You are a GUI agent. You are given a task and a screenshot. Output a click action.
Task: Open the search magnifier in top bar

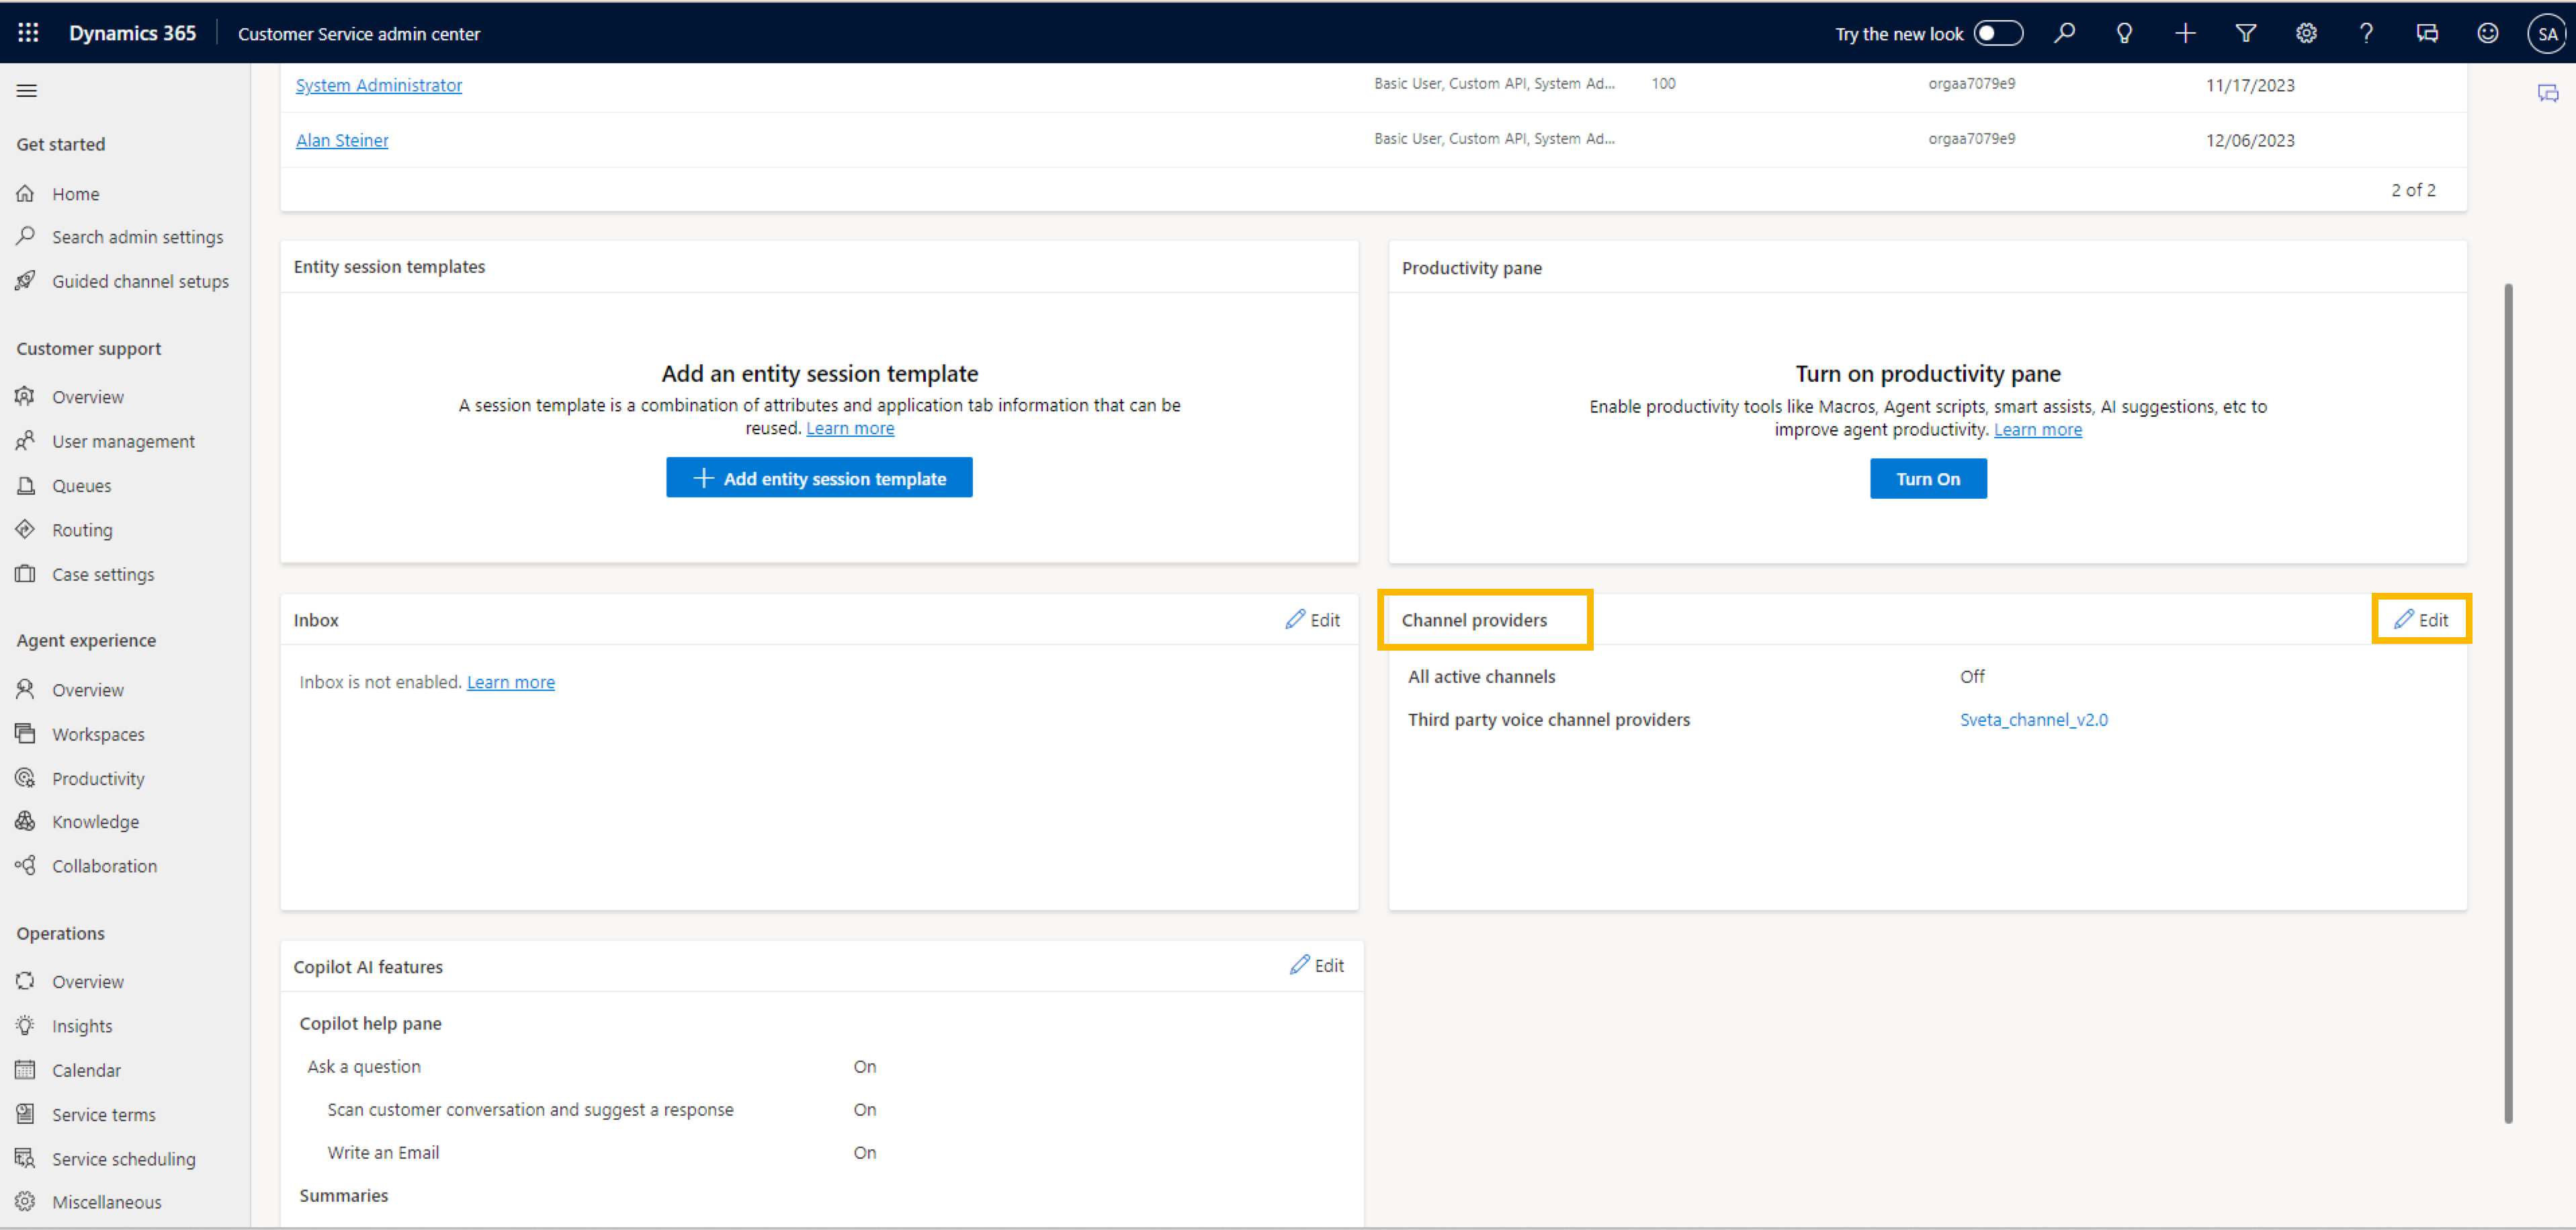tap(2064, 33)
